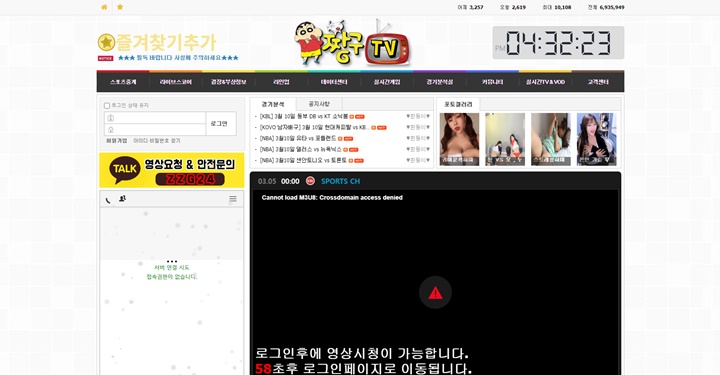Open the 커뮤니티 navigation menu

tap(492, 82)
